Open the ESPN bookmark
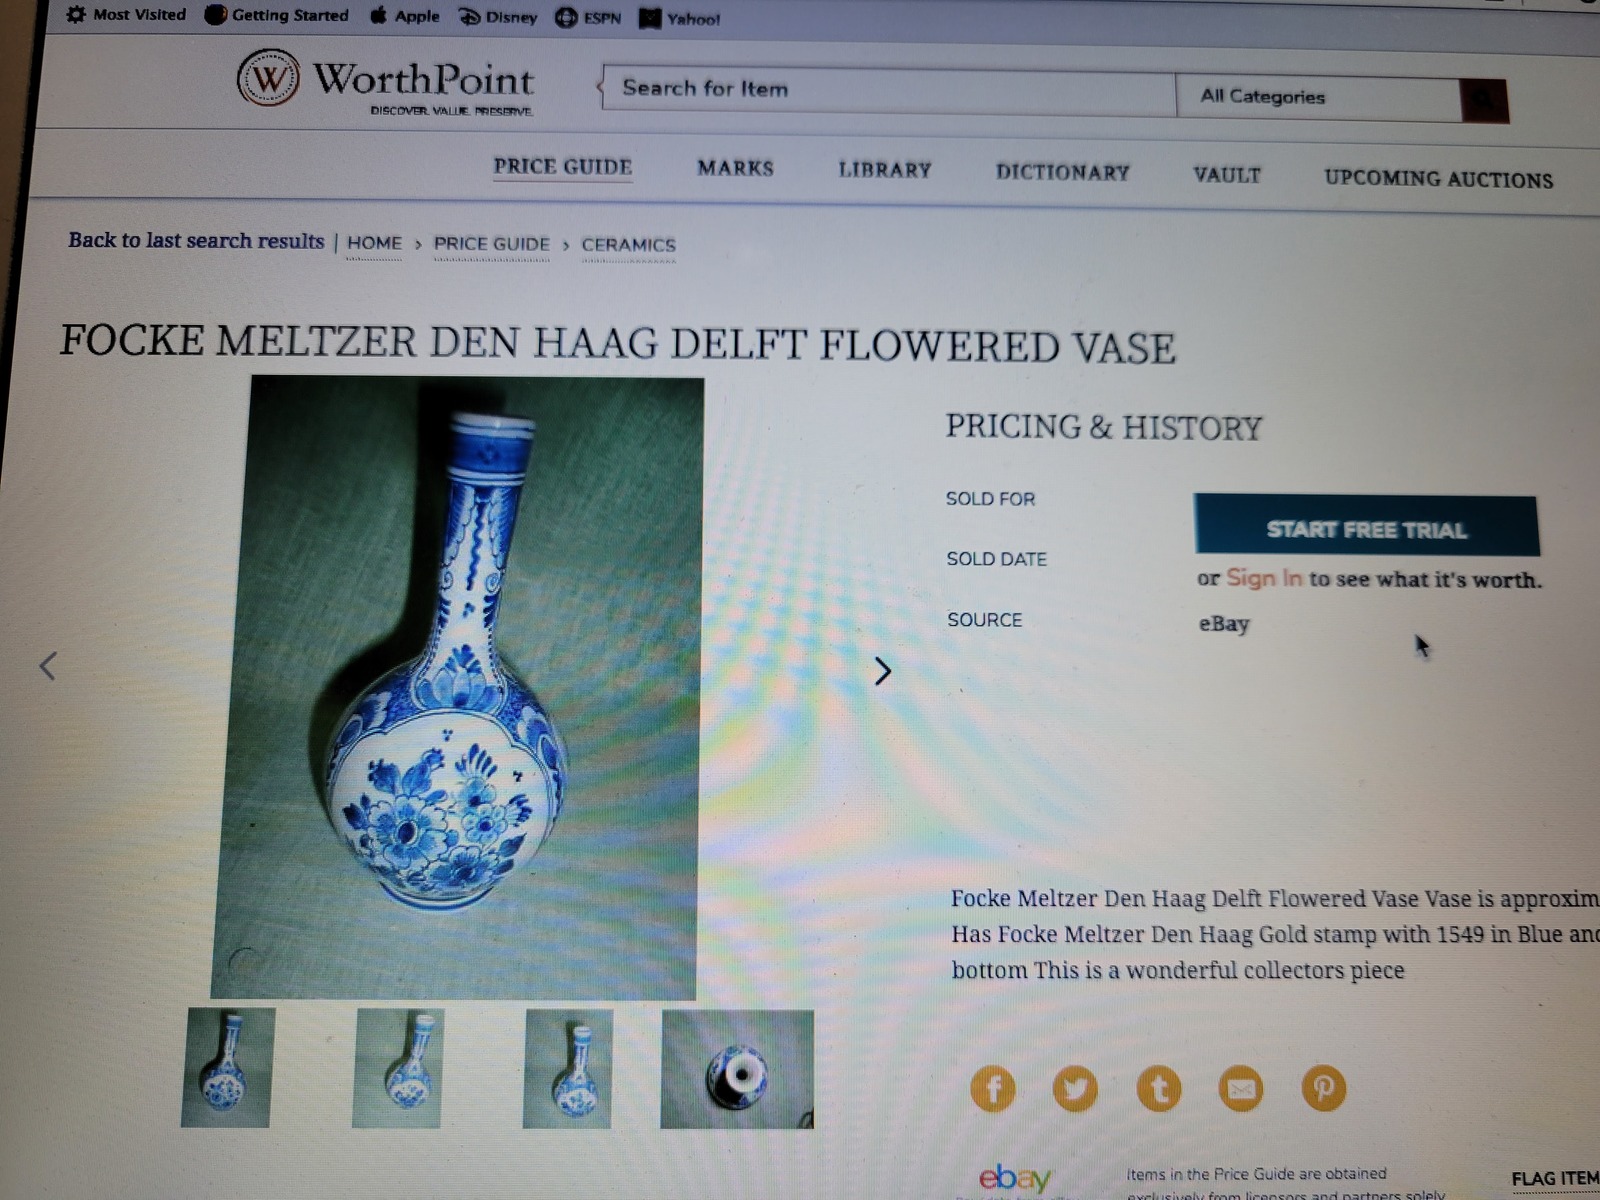The height and width of the screenshot is (1200, 1600). [588, 17]
